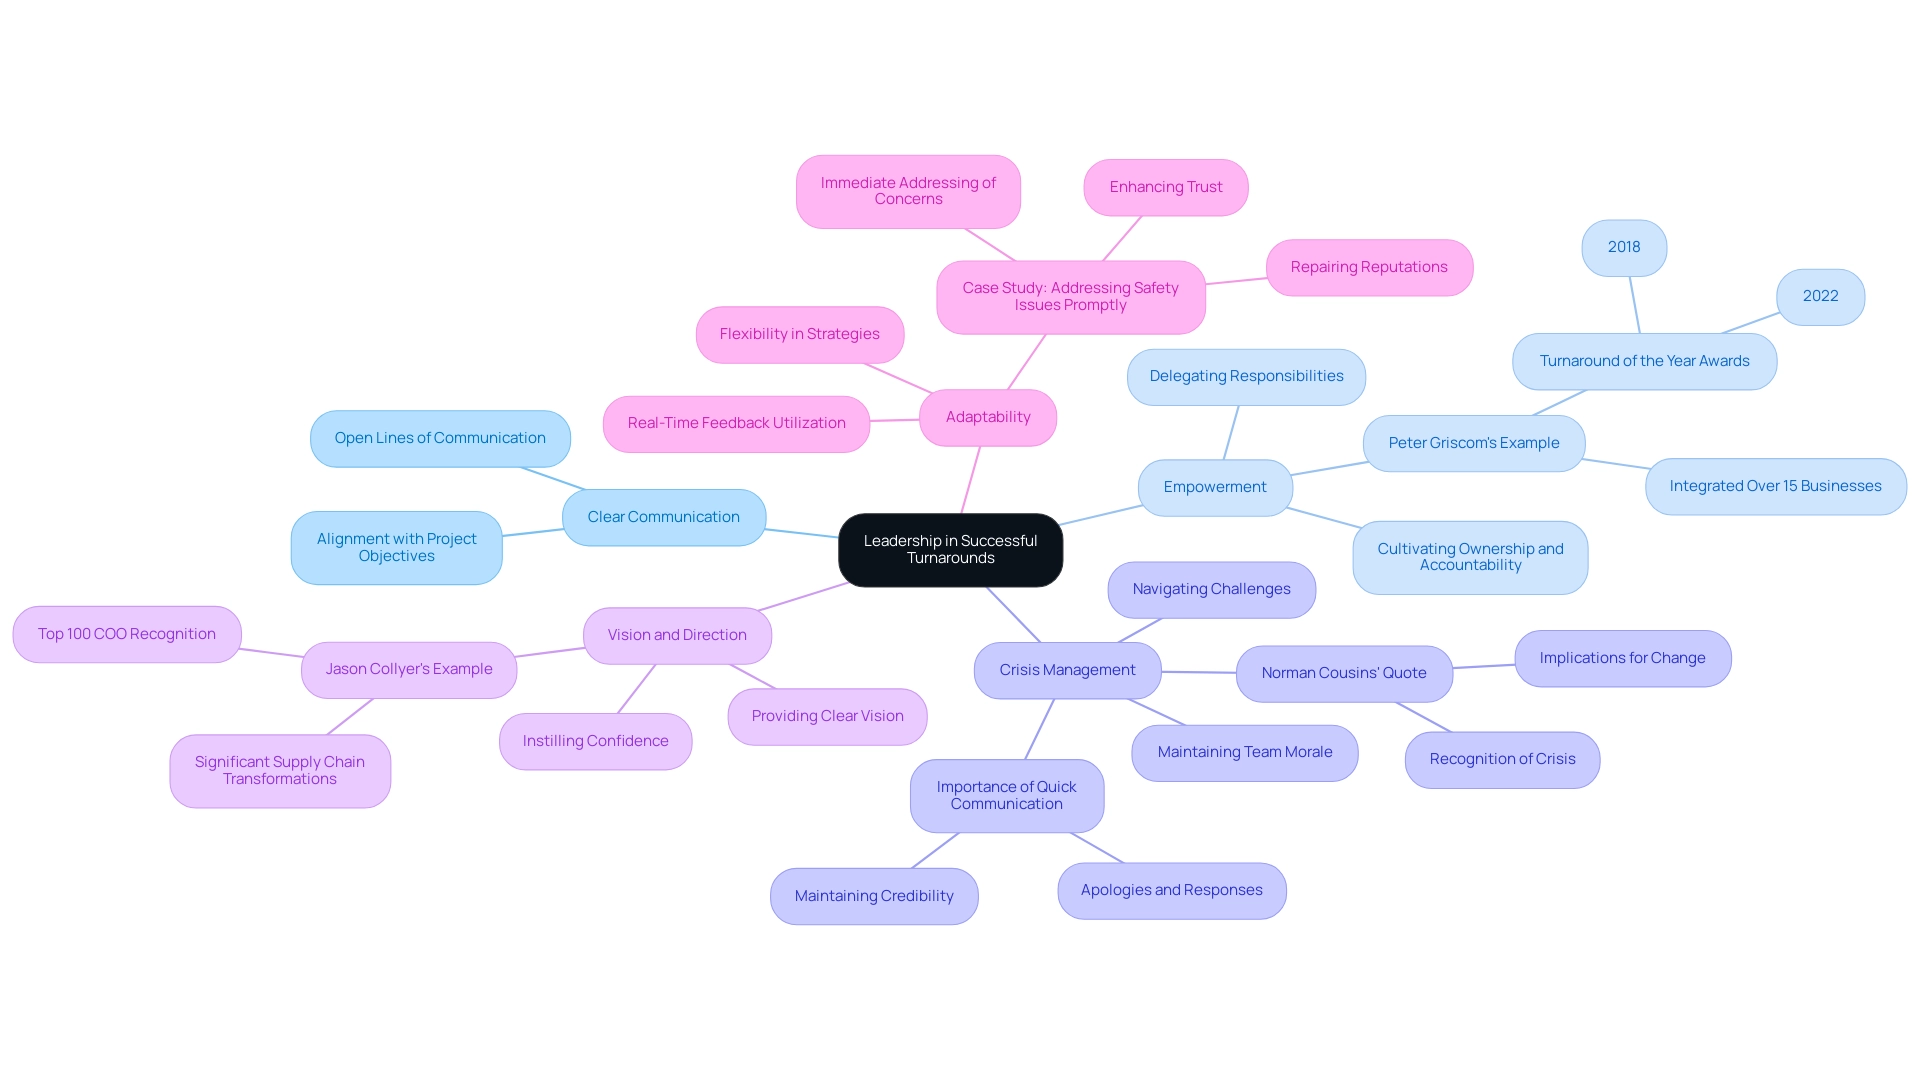Expand the 'Jason Collyer's Example' branch
This screenshot has height=1083, width=1920.
click(x=409, y=667)
